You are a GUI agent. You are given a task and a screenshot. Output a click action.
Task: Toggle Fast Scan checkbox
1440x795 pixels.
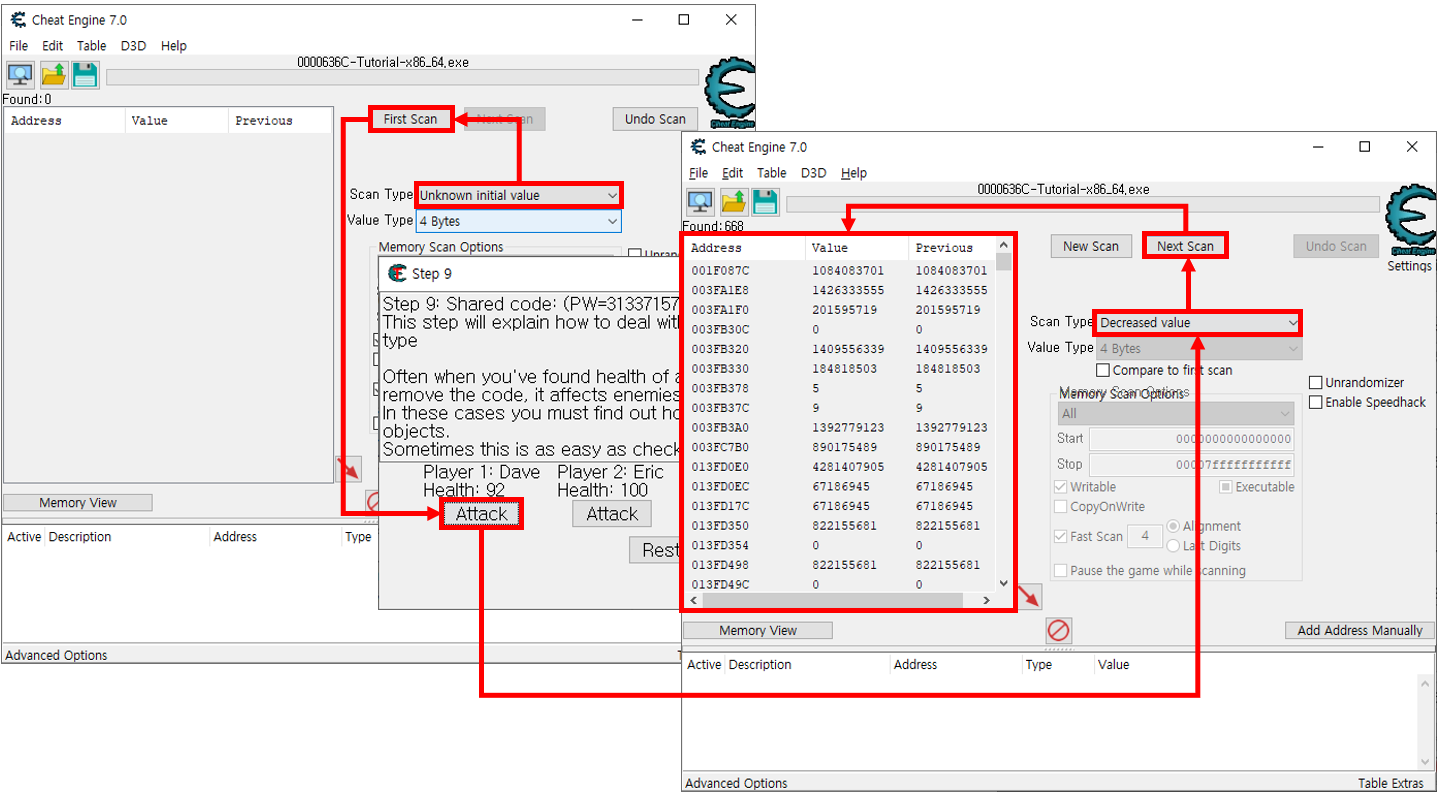(1061, 536)
